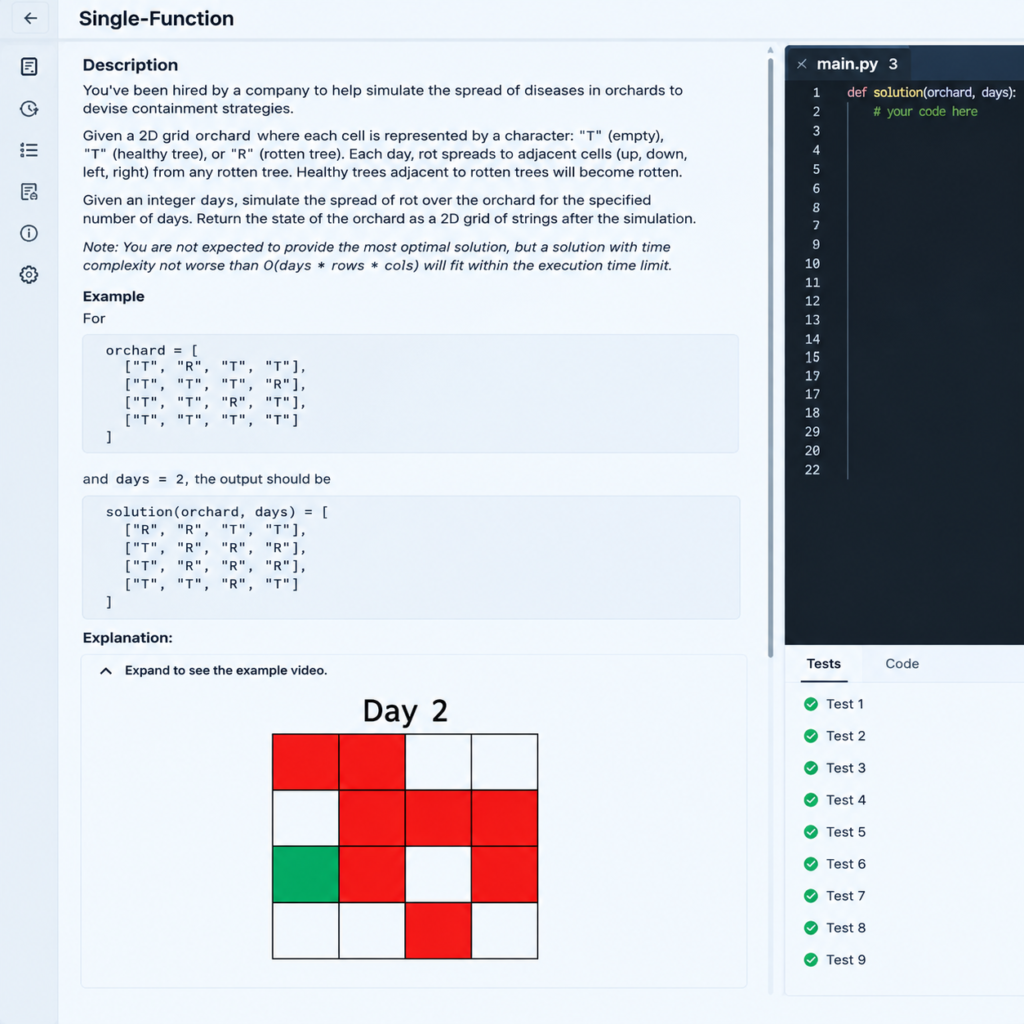
Task: Close the main.py editor tab
Action: [802, 64]
